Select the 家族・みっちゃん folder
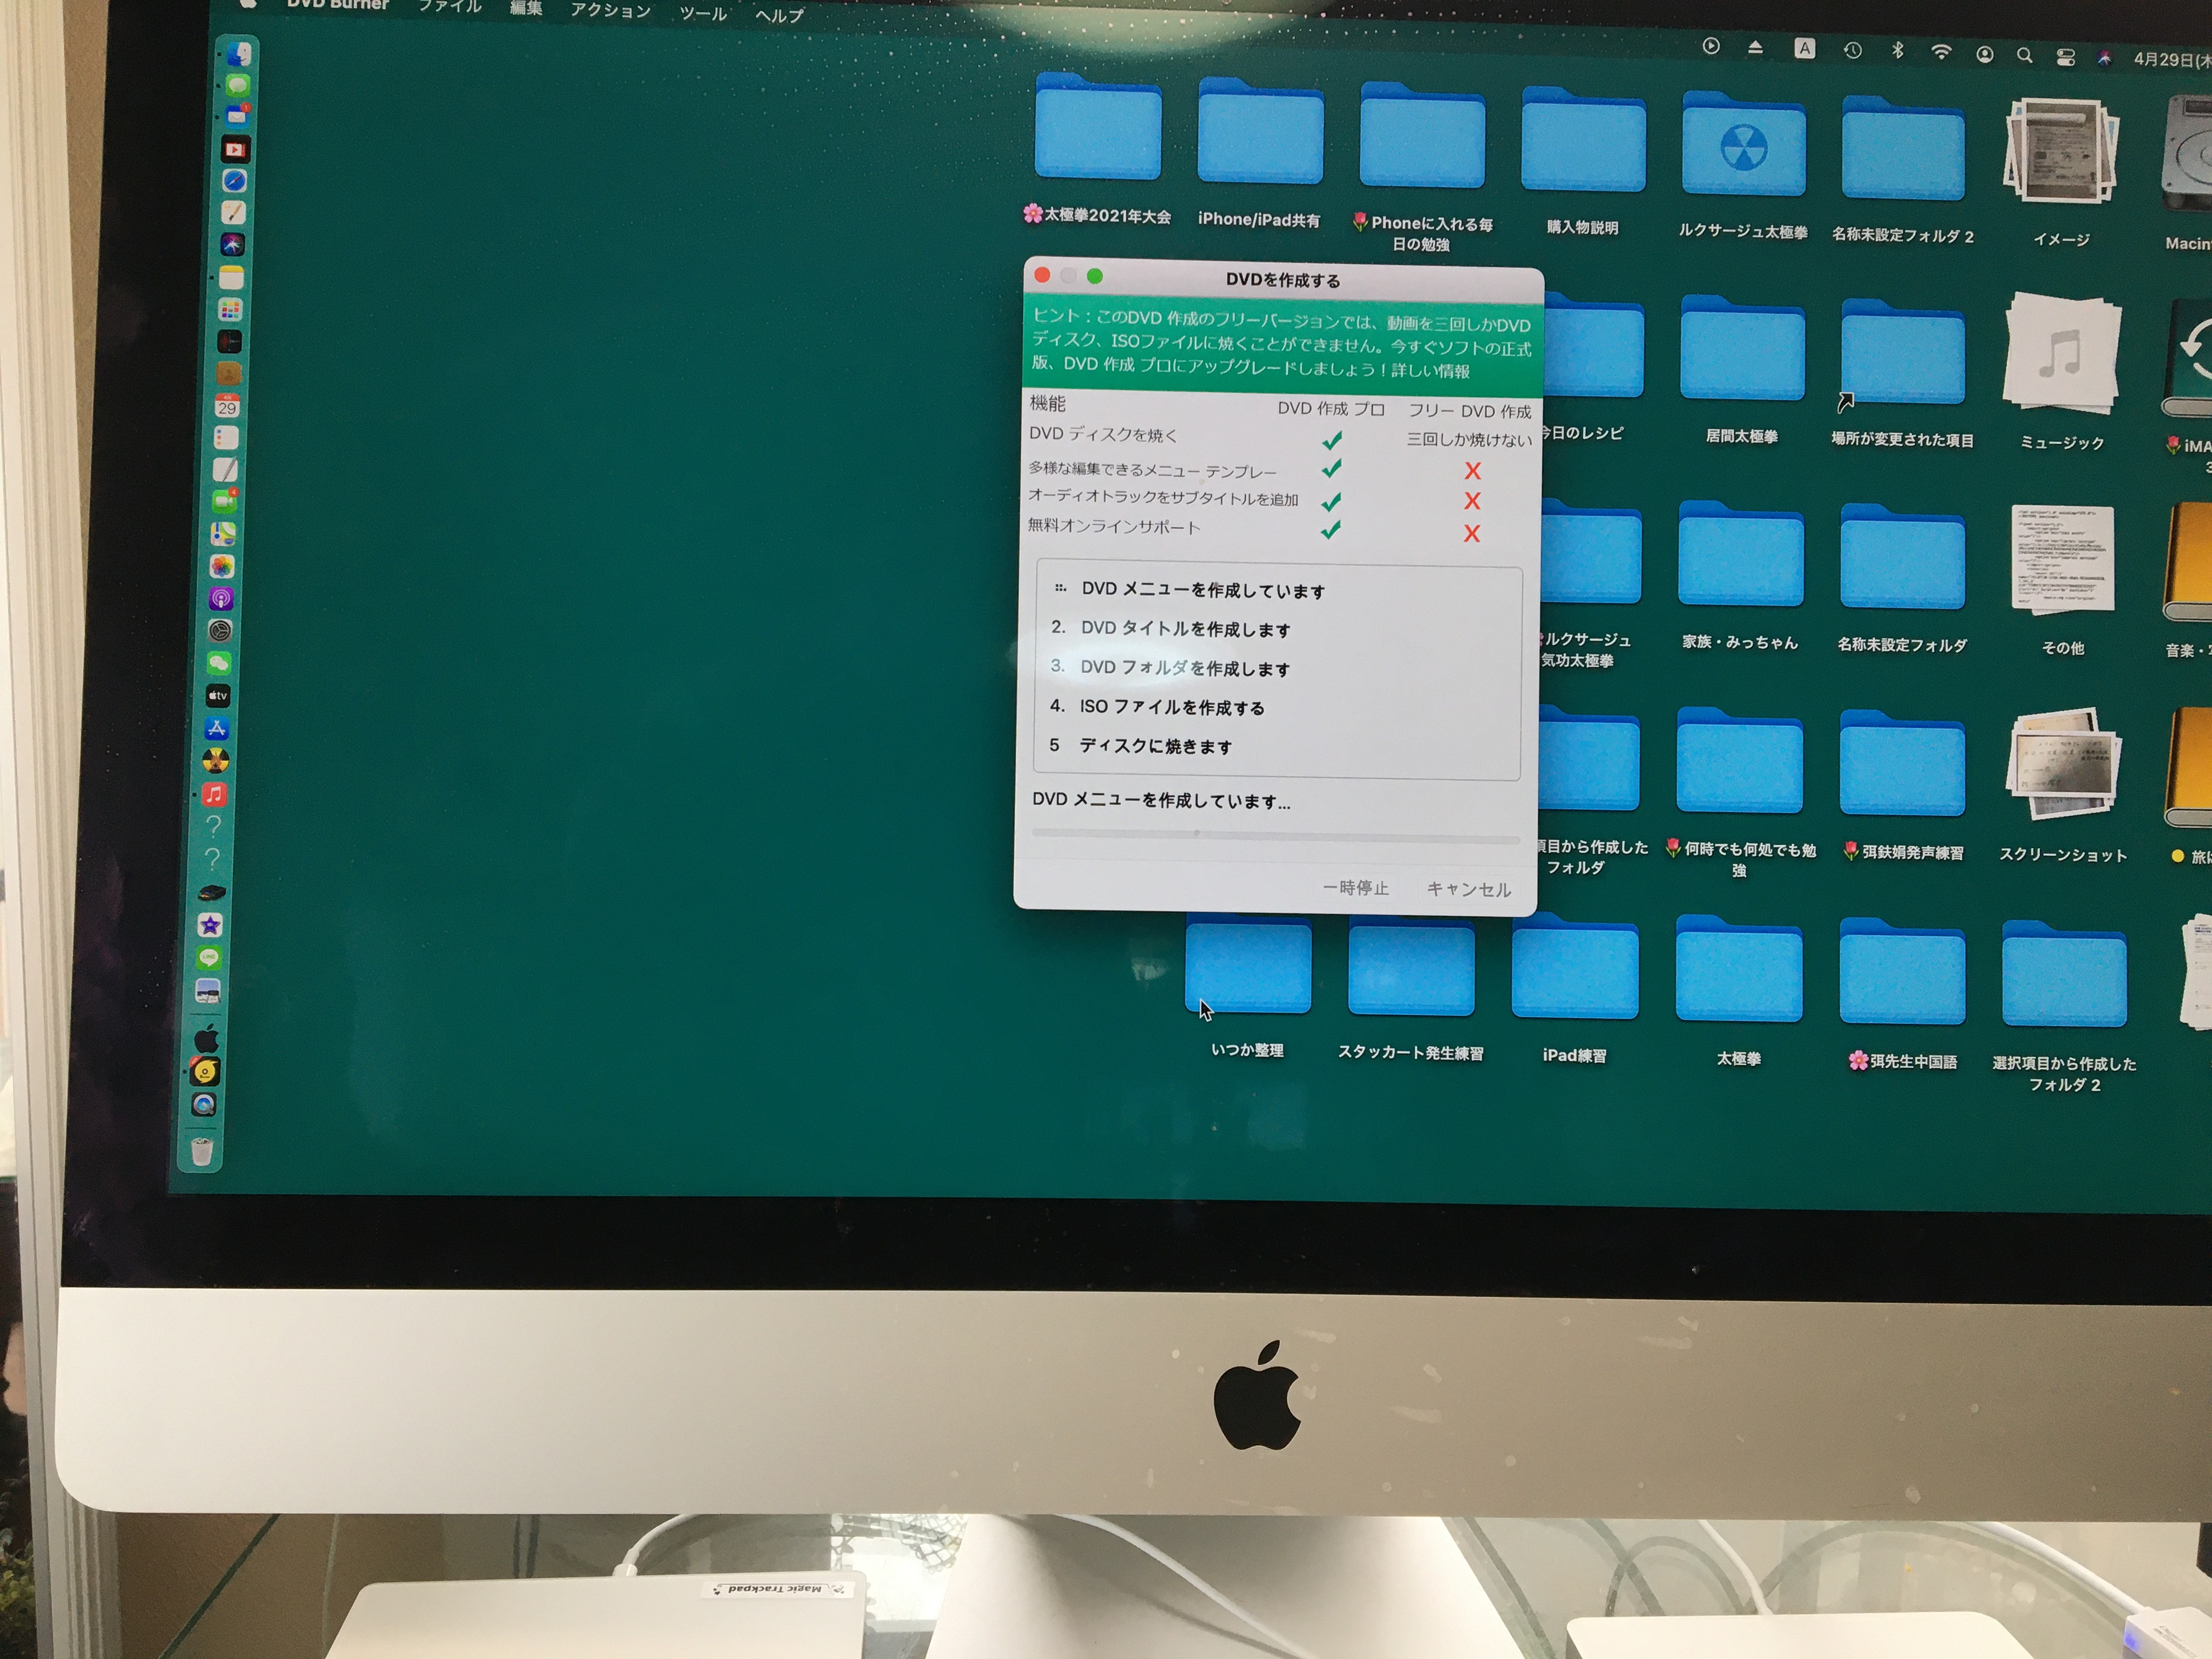The image size is (2212, 1659). pos(1741,554)
